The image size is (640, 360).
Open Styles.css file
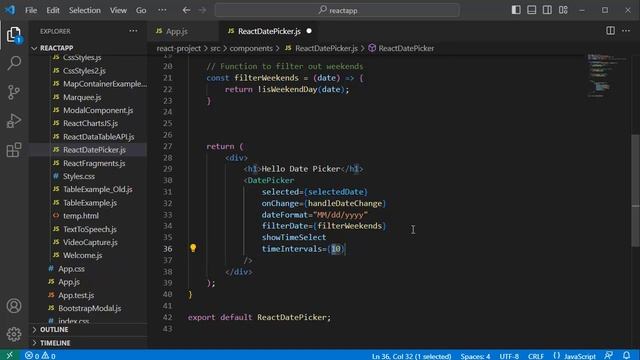pos(79,176)
